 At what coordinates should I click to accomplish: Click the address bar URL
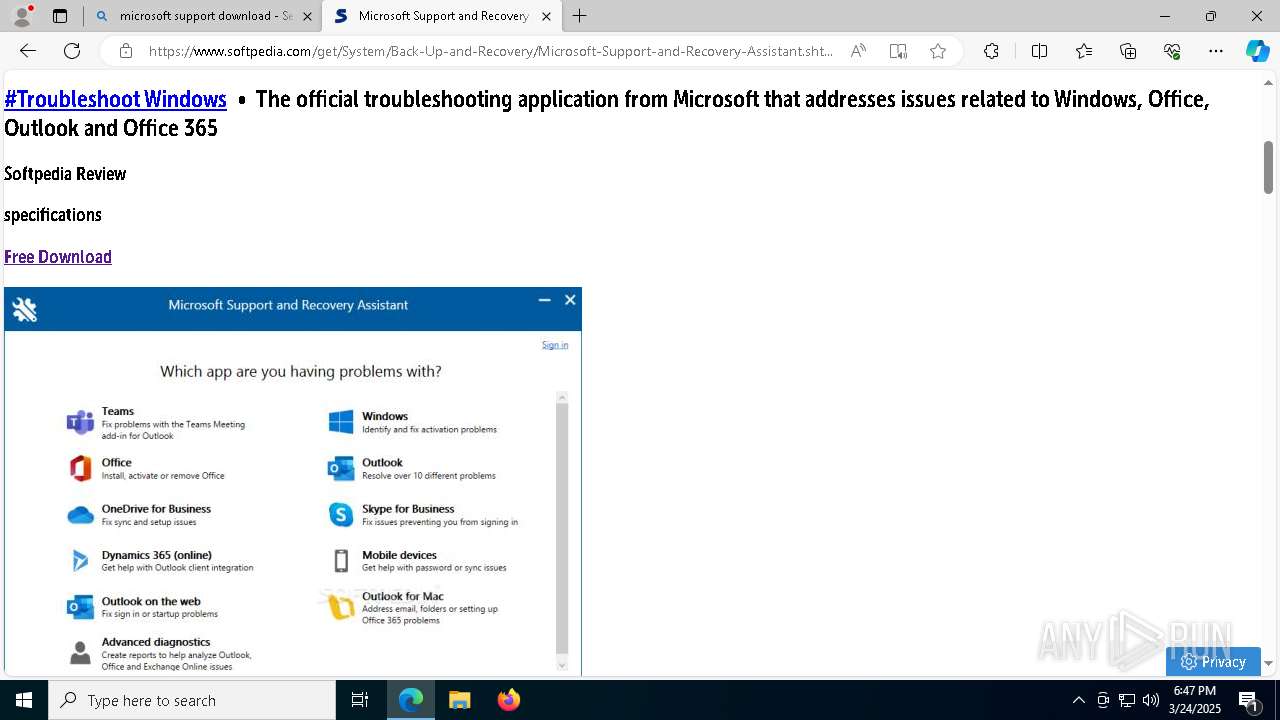click(x=490, y=51)
